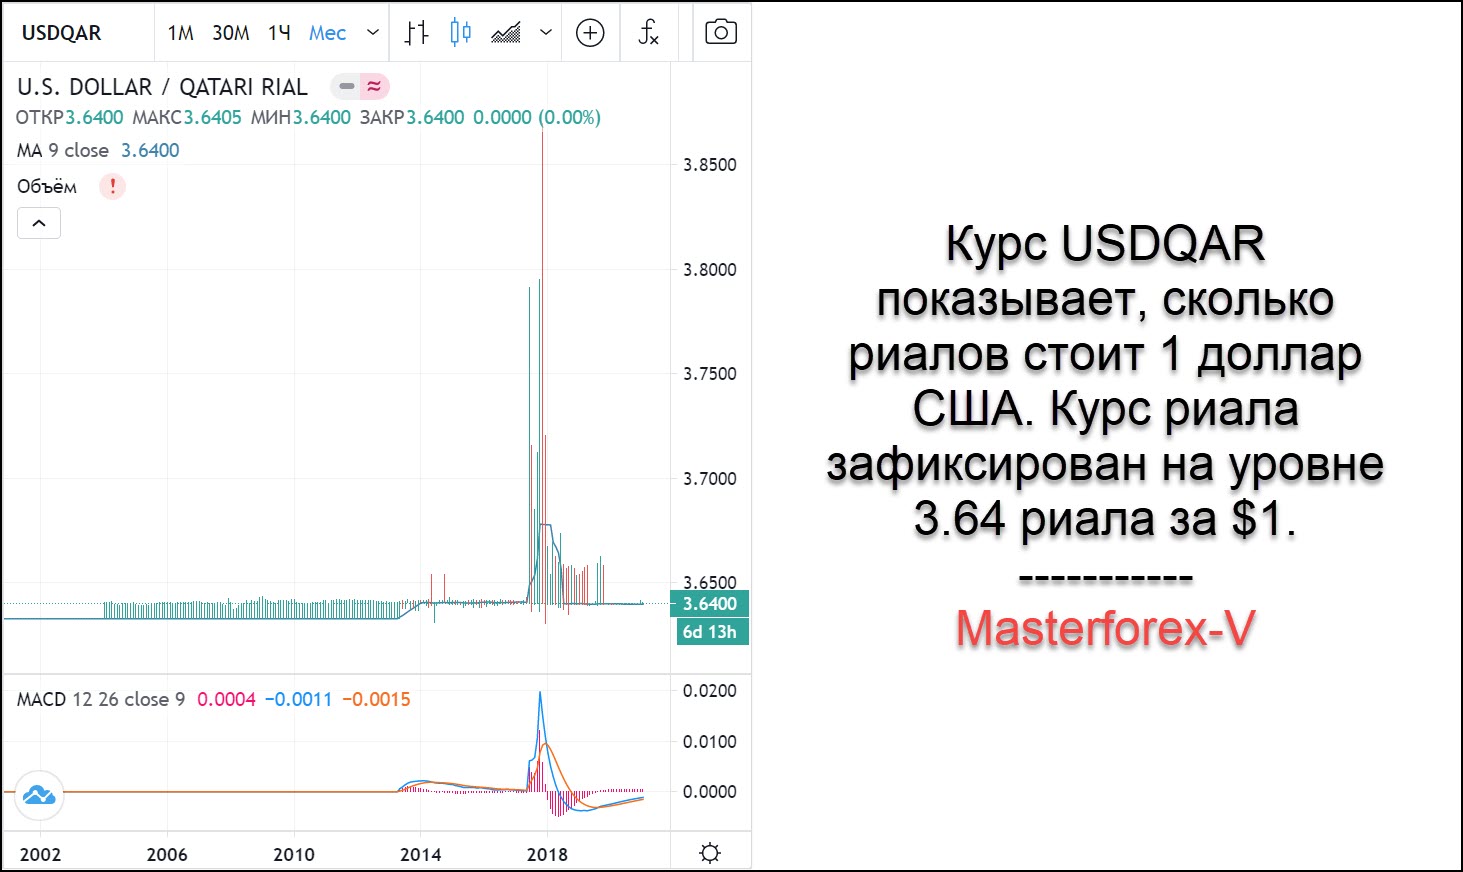The image size is (1463, 872).
Task: Click the Объём indicator label
Action: coord(47,186)
